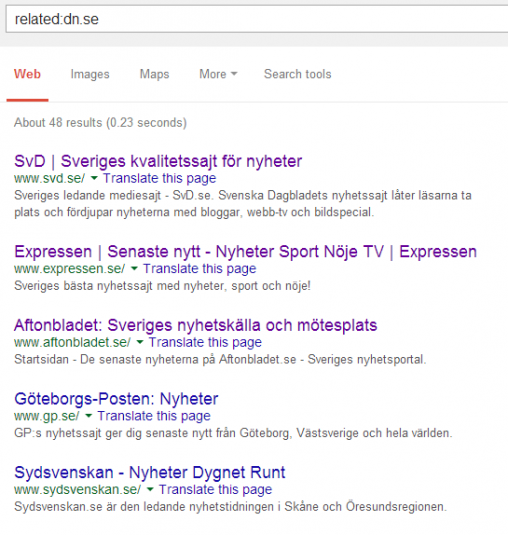
Task: Open Aftonbladet Sveriges nyhetskälla result
Action: coord(195,325)
